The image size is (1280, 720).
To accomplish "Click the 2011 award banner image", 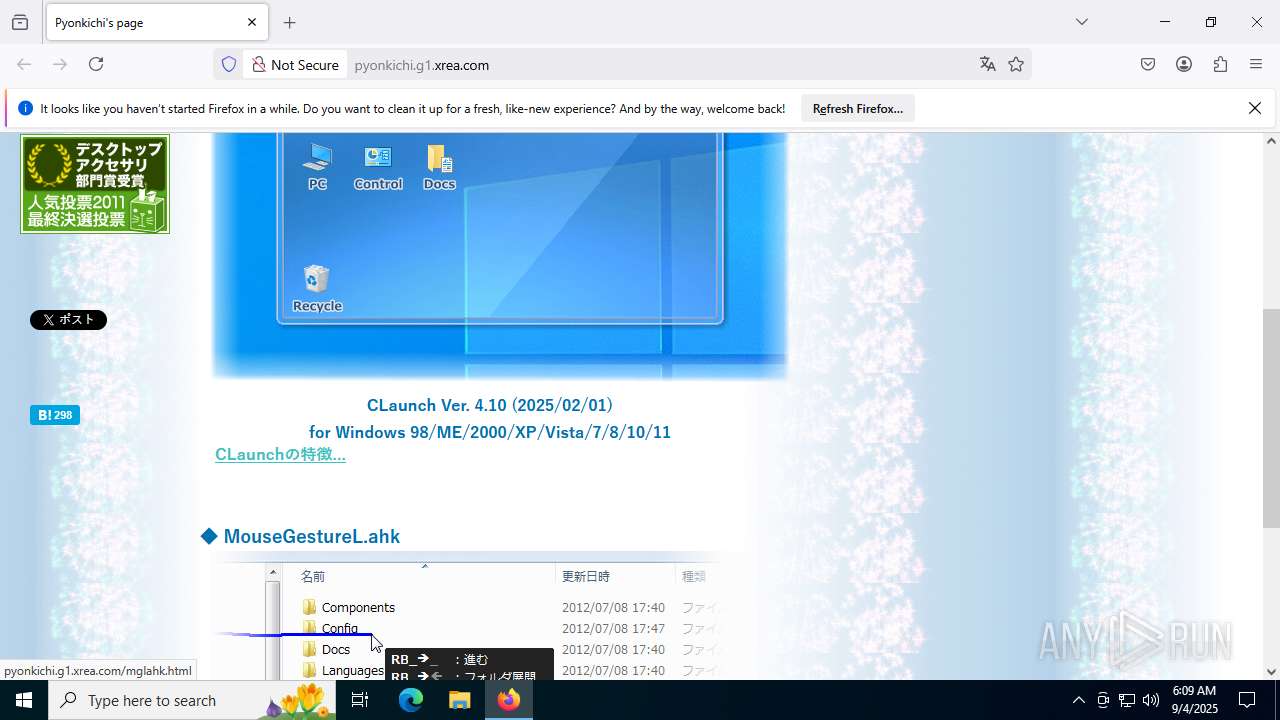I will [95, 184].
